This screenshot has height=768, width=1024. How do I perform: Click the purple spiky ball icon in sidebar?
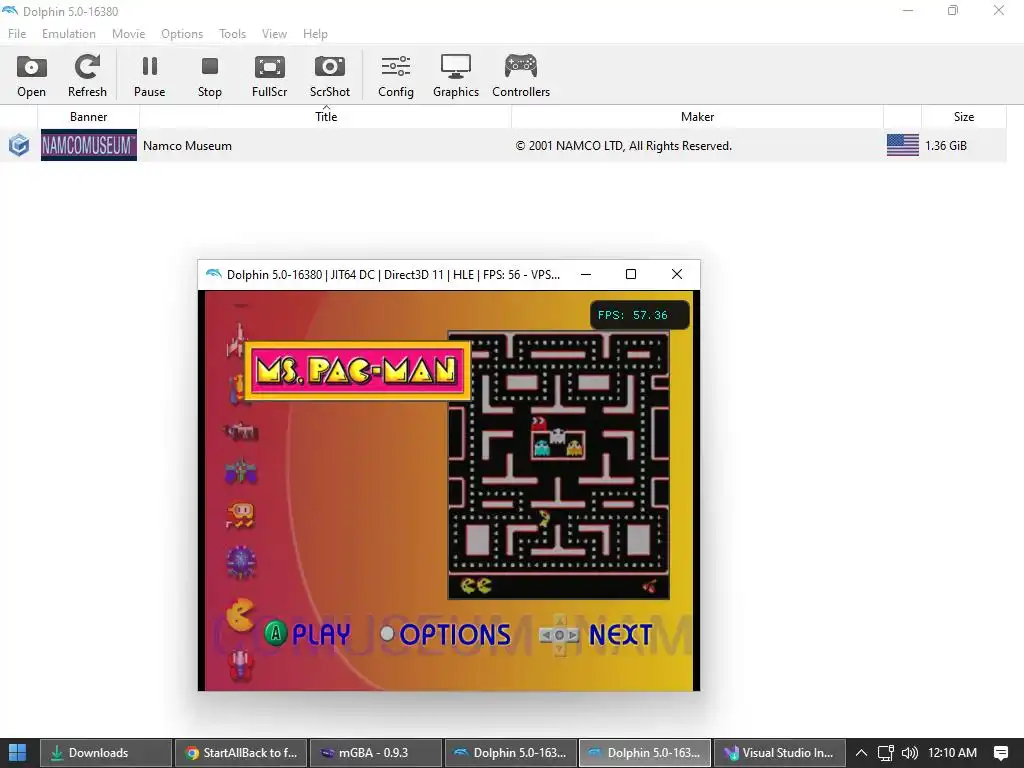point(241,562)
